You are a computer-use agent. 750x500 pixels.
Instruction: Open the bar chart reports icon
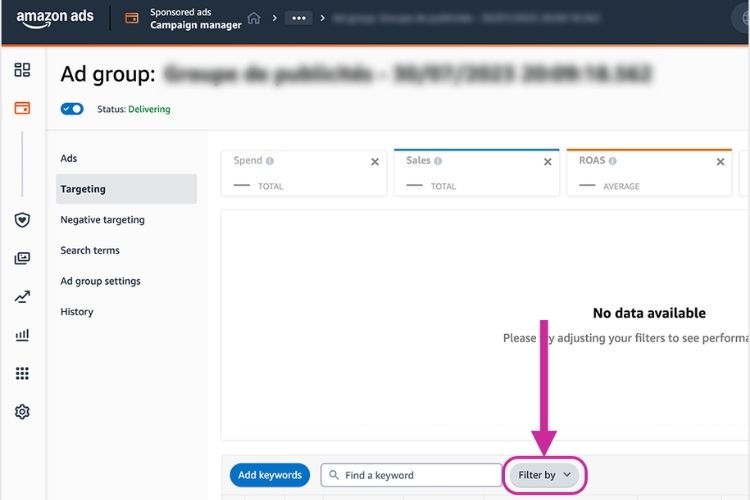pyautogui.click(x=22, y=335)
